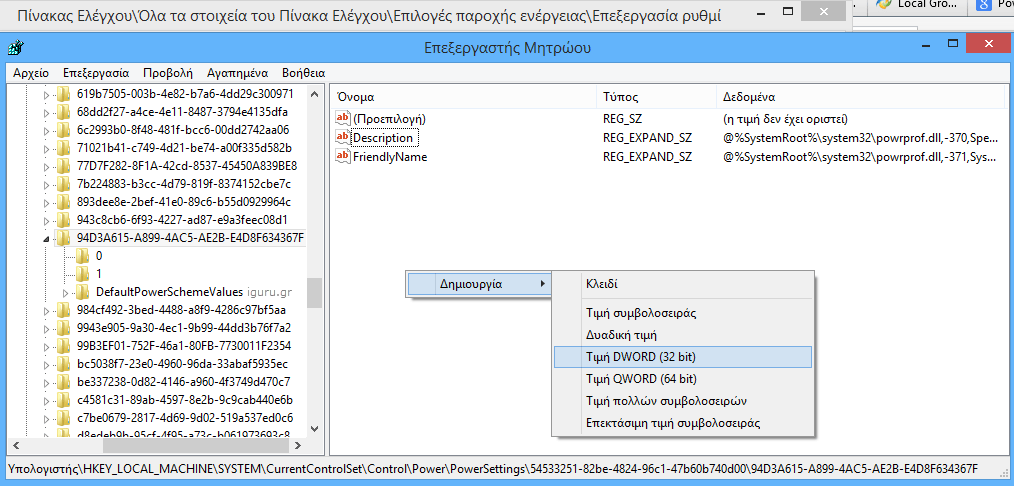Select Επεκτάσιμη τιμή συμβολοσειράς entry
This screenshot has height=486, width=1014.
click(683, 423)
